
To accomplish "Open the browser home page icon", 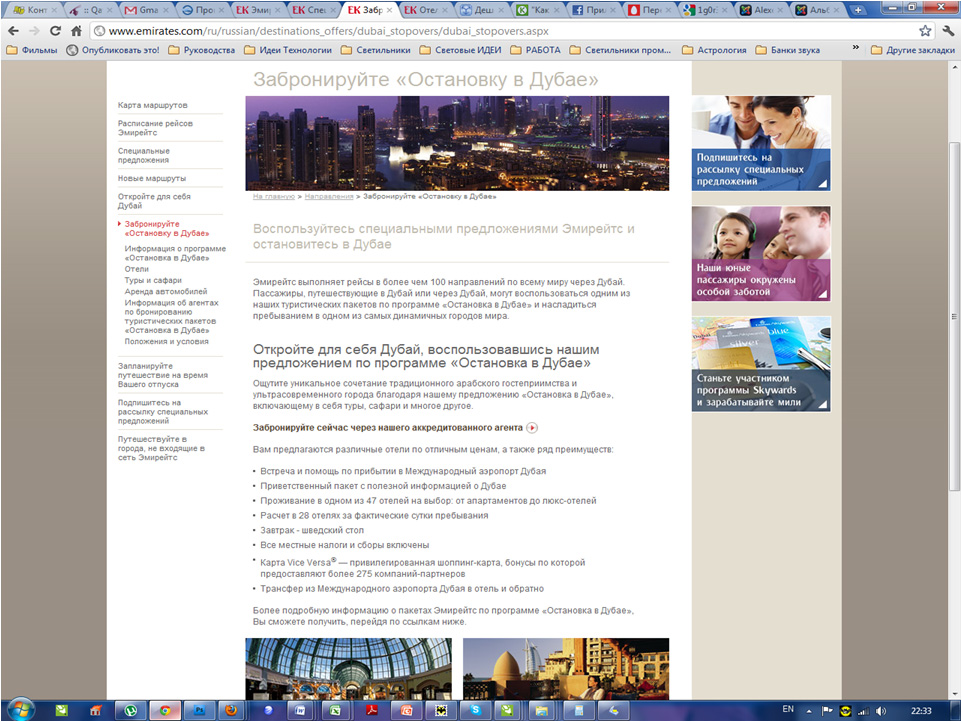I will (76, 31).
